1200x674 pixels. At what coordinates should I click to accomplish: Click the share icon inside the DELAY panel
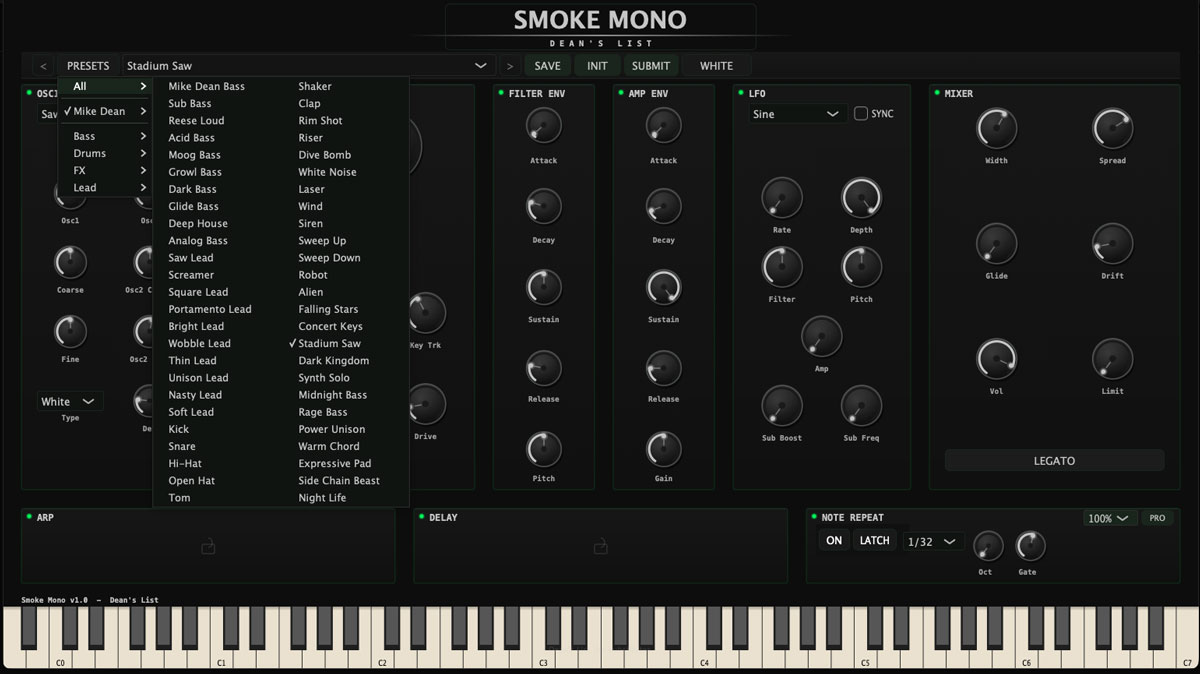point(600,549)
